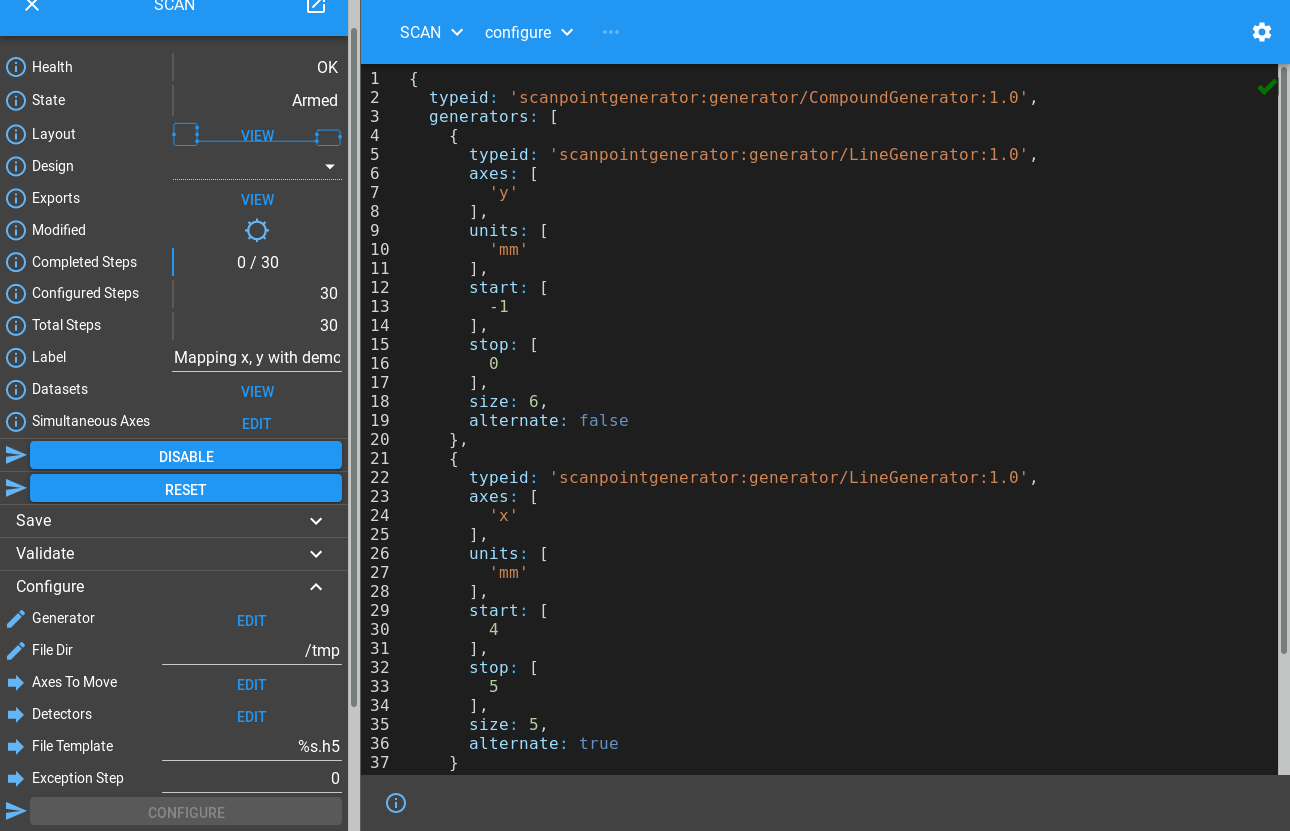Open the SCAN breadcrumb dropdown

point(432,32)
